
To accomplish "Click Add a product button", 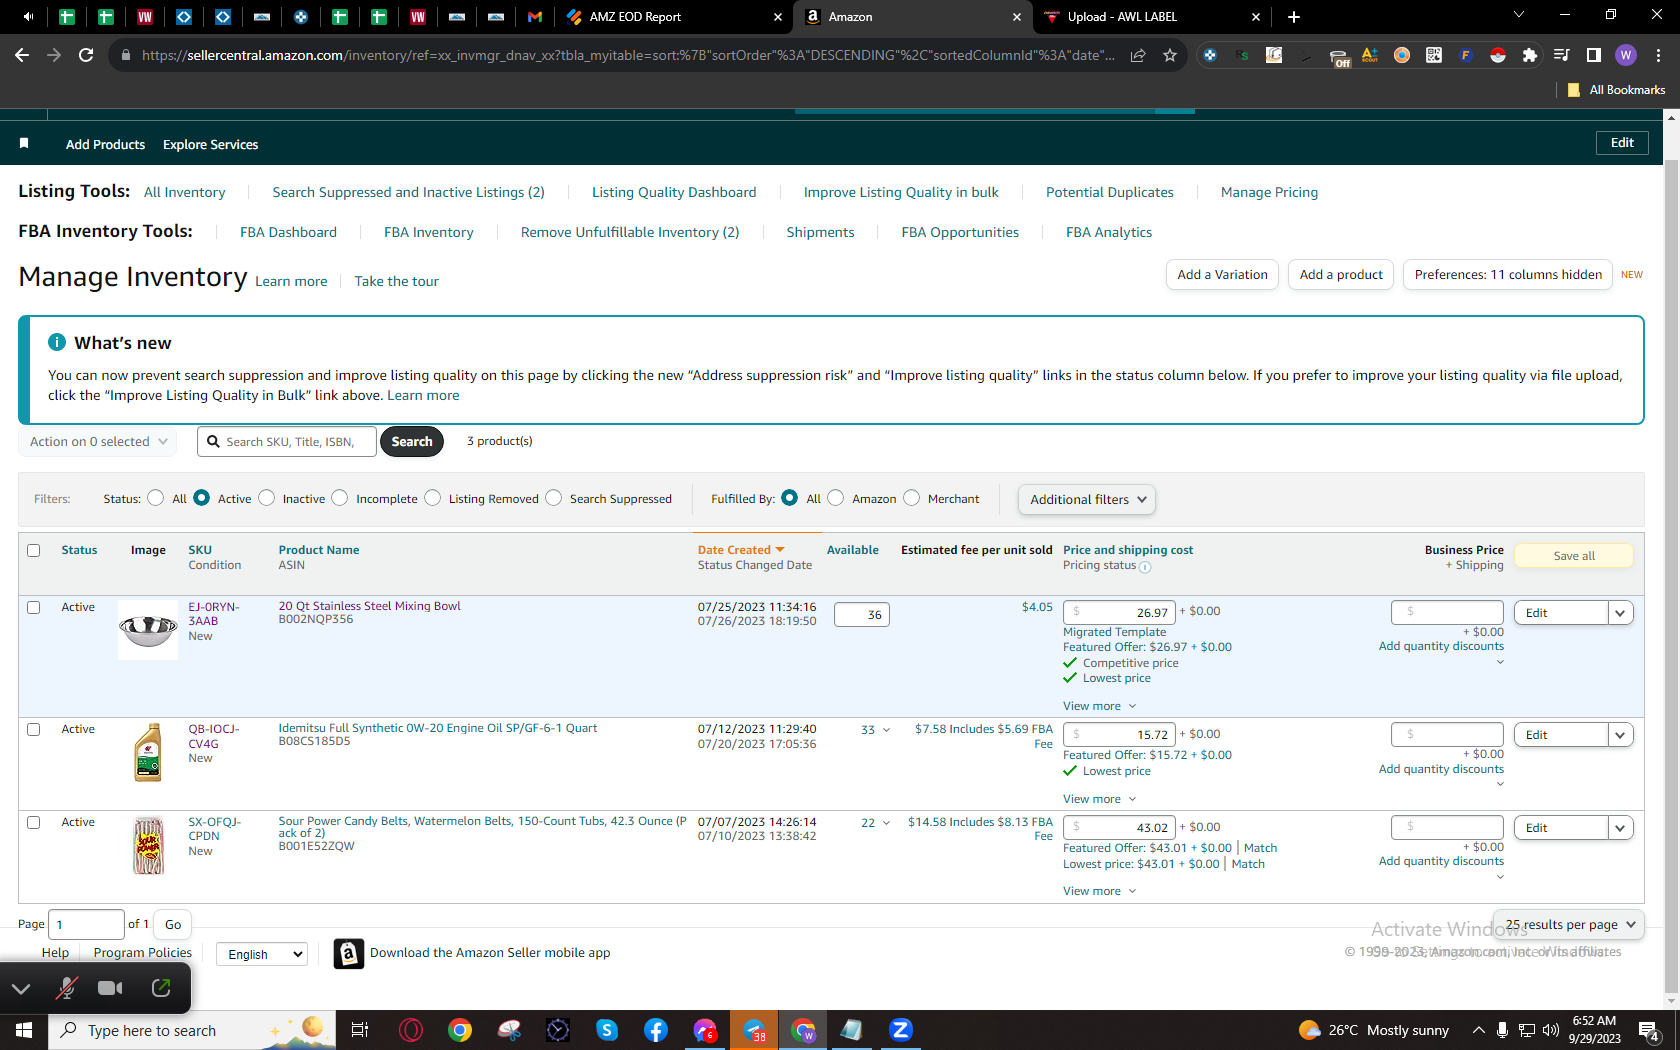I will coord(1341,274).
